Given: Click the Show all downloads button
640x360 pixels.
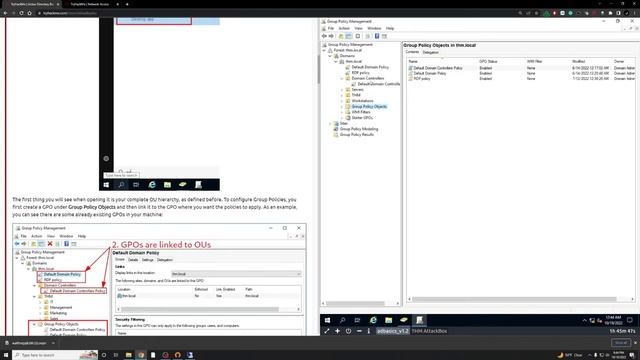Looking at the screenshot, I should 621,343.
